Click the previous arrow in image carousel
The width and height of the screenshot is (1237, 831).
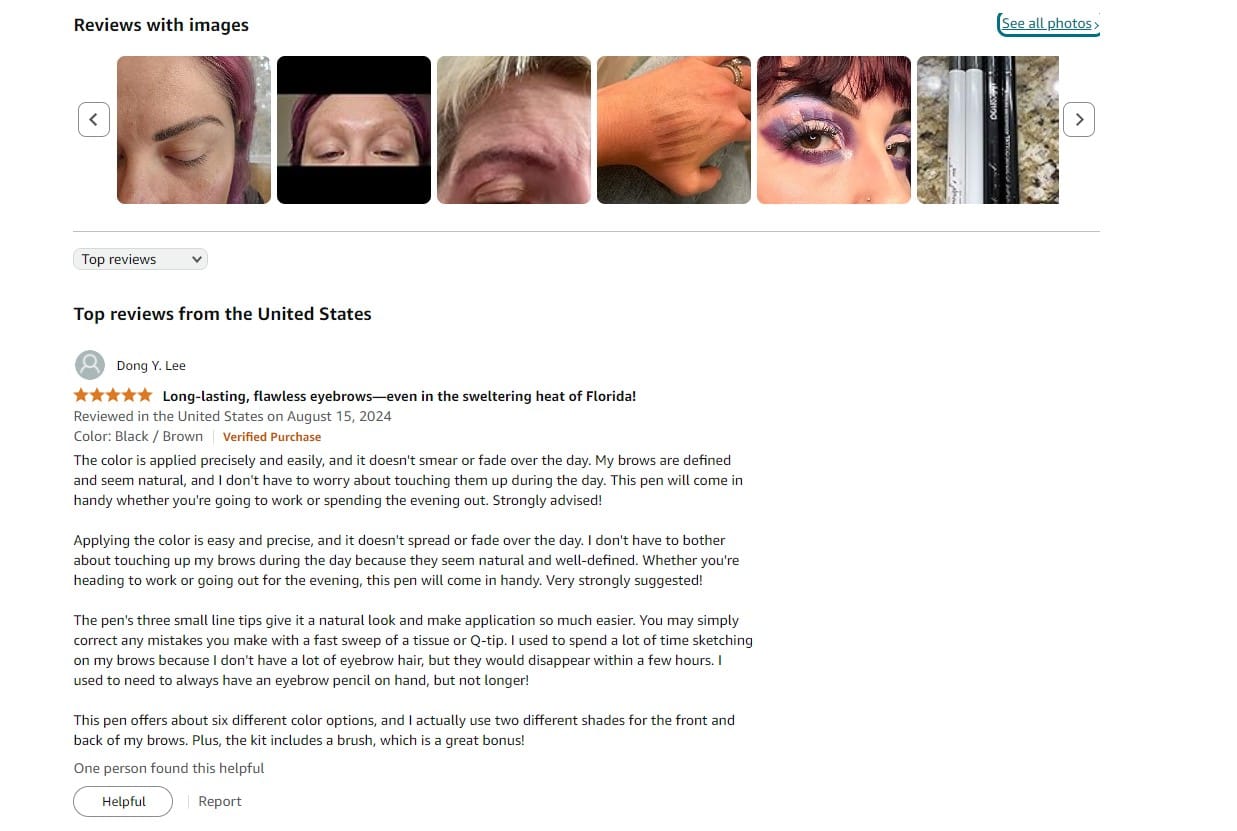click(94, 120)
